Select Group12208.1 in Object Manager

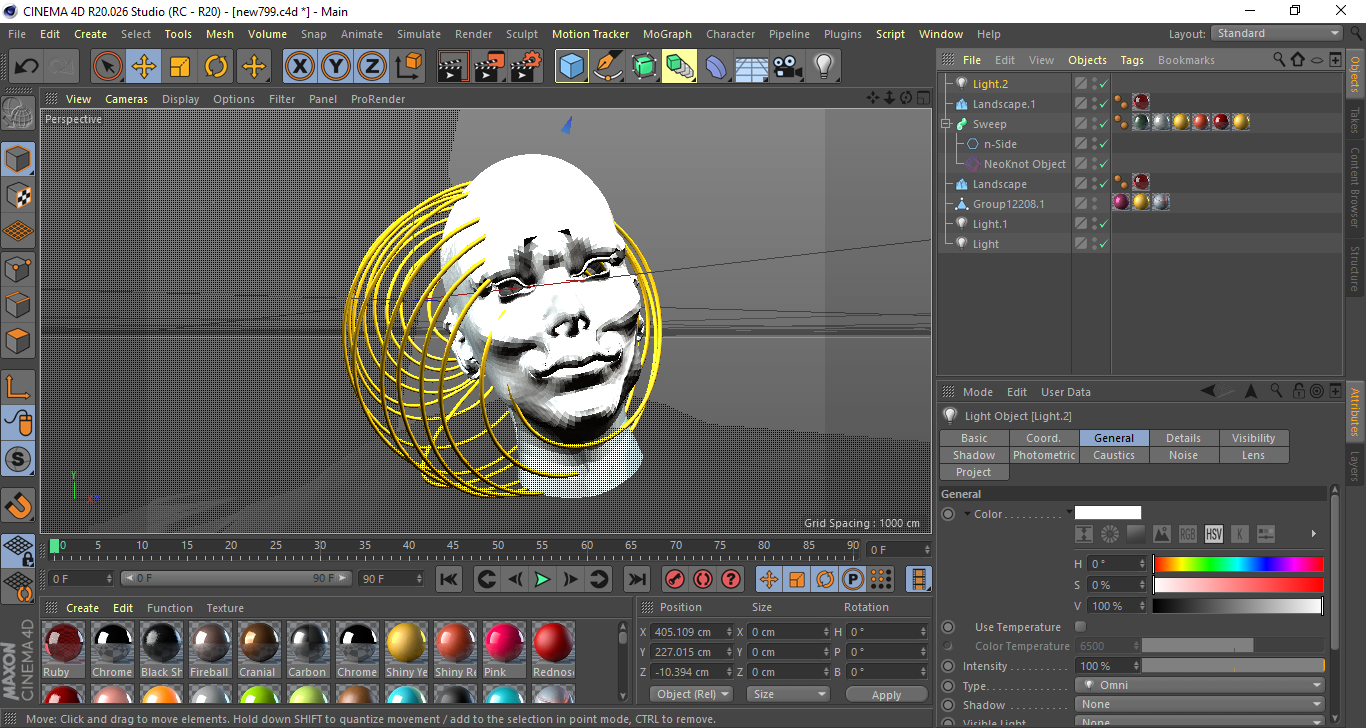(1008, 204)
